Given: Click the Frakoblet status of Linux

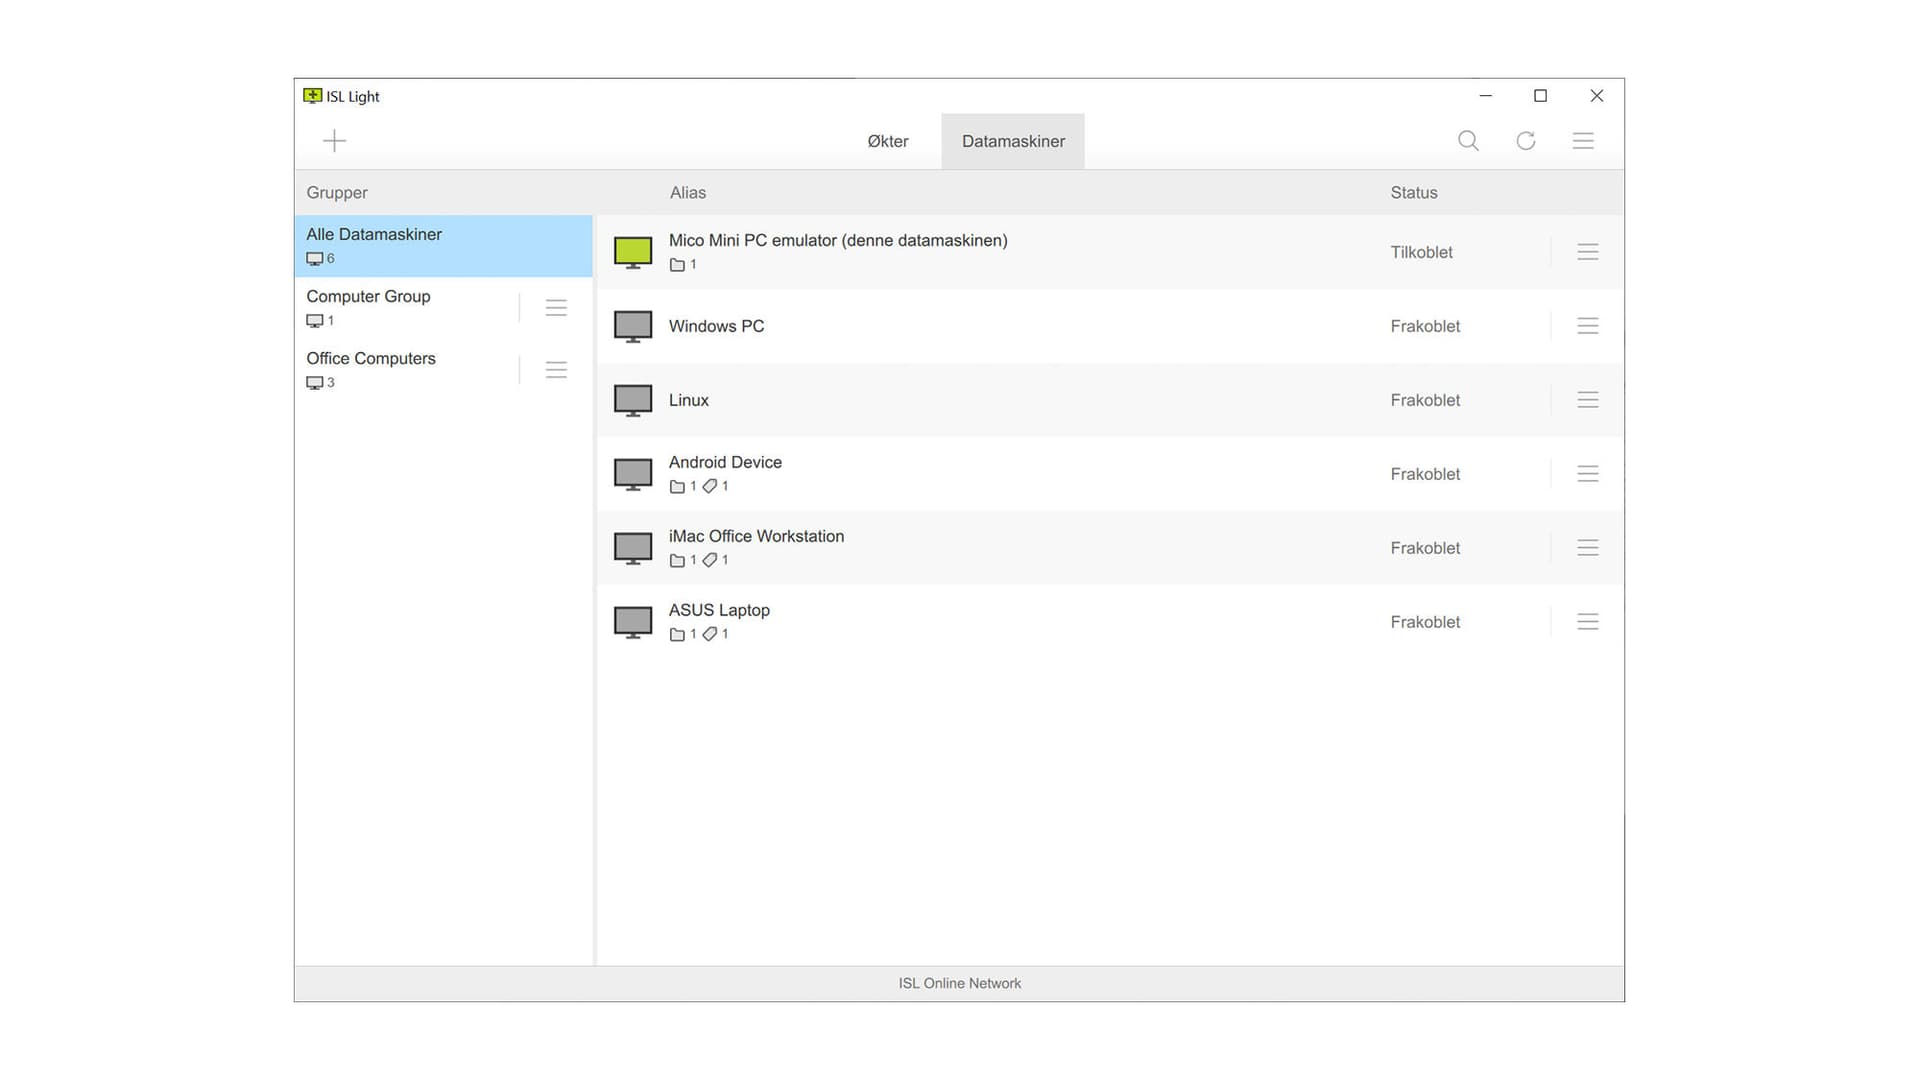Looking at the screenshot, I should [1425, 401].
